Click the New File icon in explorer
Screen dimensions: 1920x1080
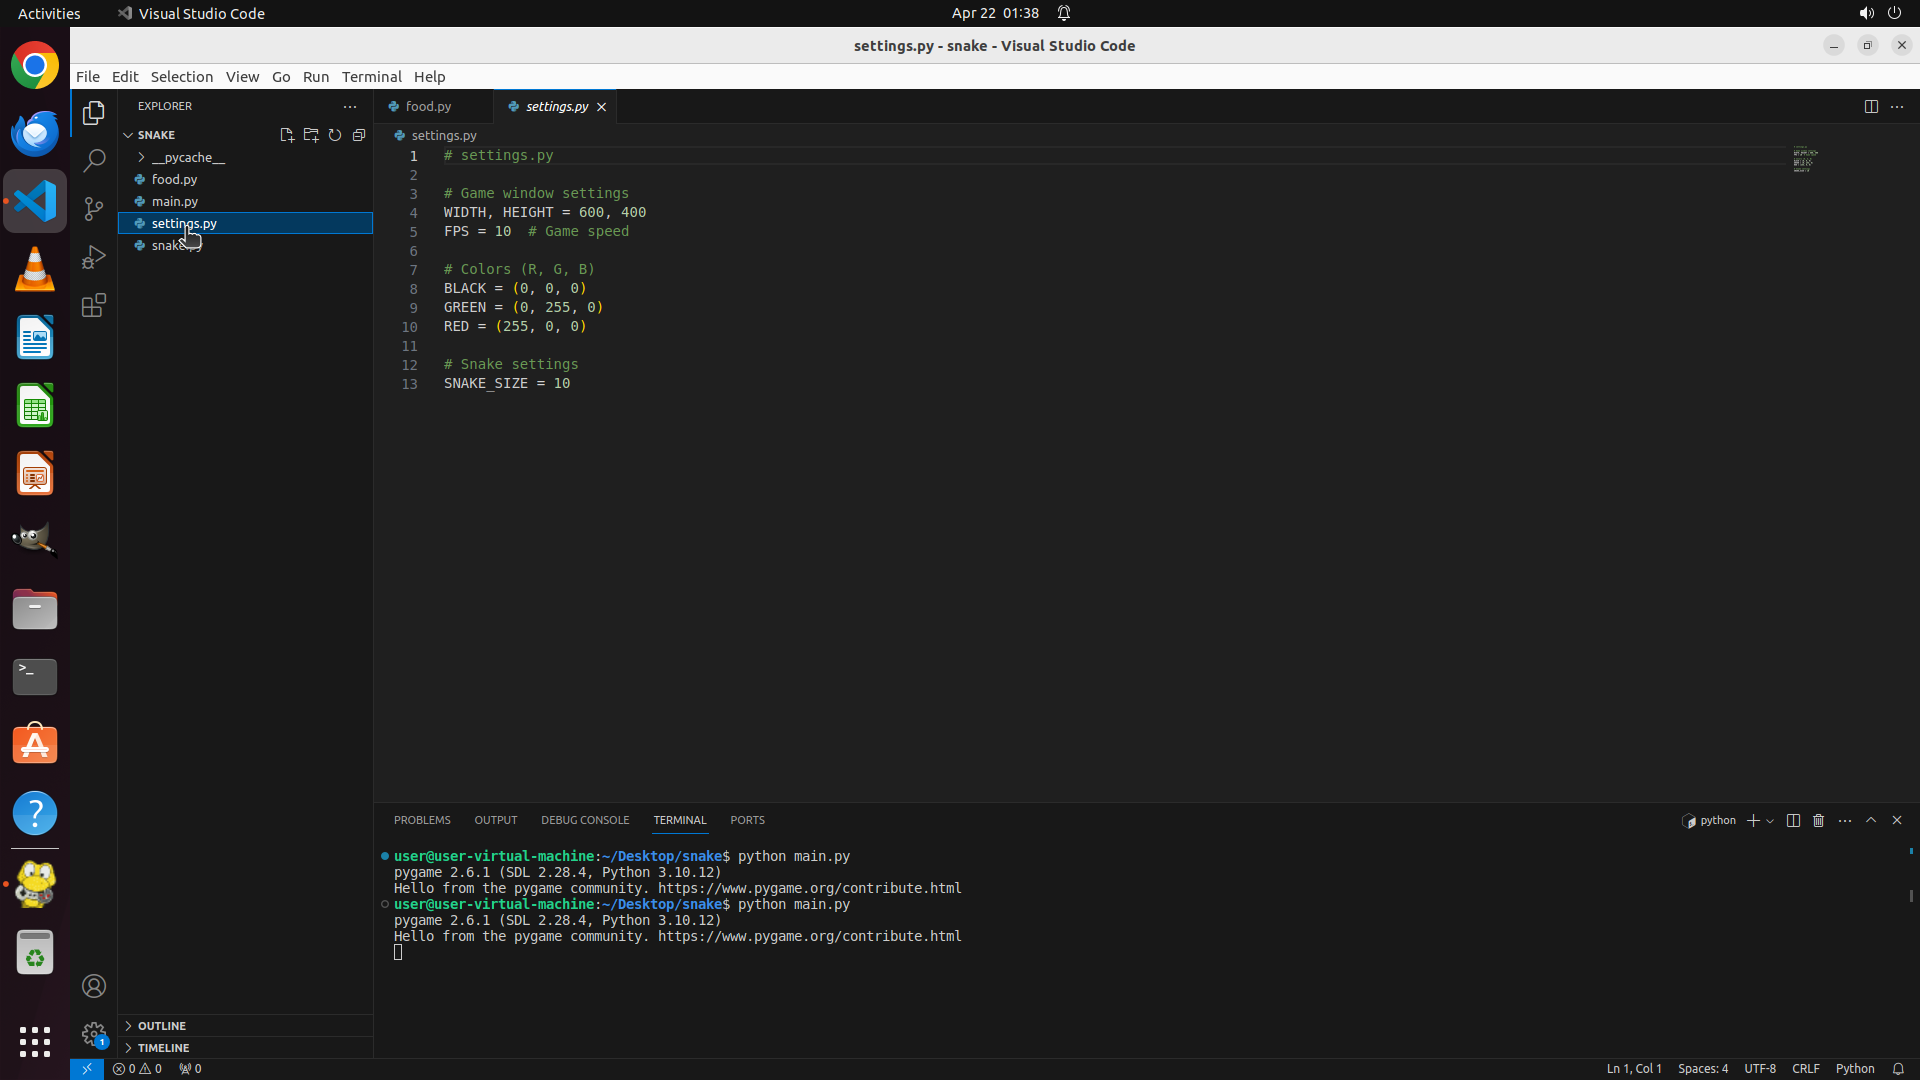point(287,135)
